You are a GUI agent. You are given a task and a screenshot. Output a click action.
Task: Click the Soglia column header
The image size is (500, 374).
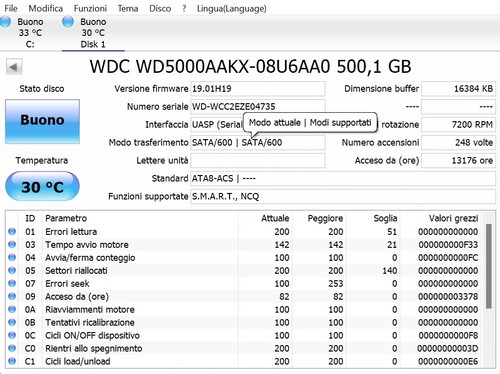(385, 218)
